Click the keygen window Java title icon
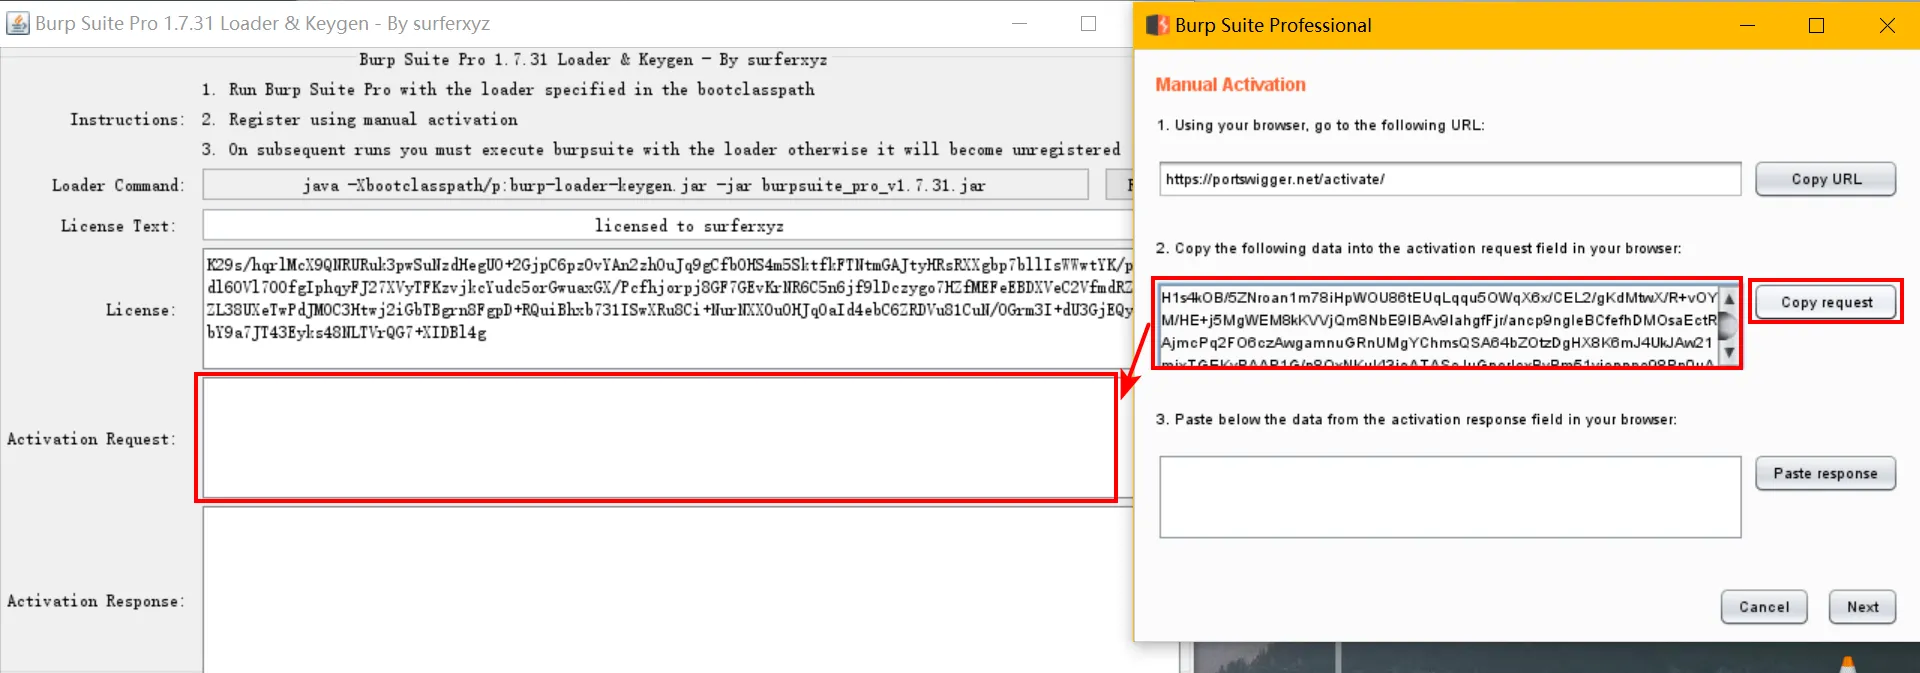Image resolution: width=1920 pixels, height=673 pixels. tap(18, 23)
